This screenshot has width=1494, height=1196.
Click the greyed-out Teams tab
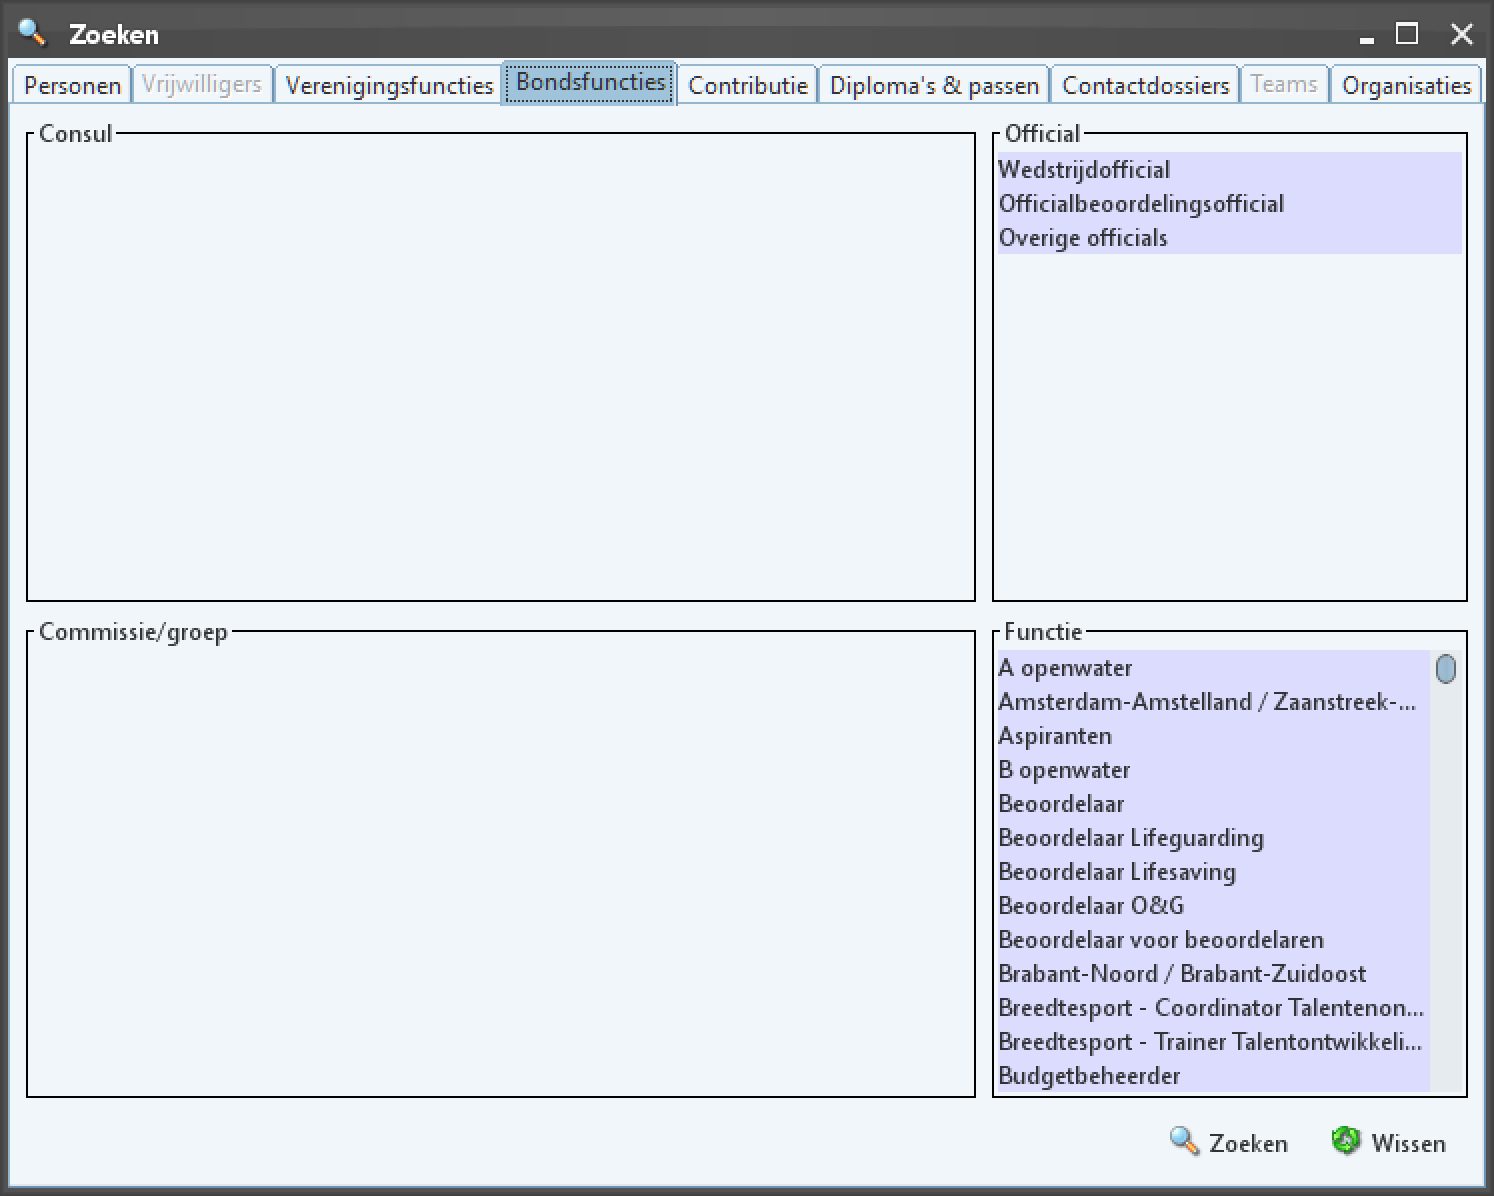point(1284,84)
